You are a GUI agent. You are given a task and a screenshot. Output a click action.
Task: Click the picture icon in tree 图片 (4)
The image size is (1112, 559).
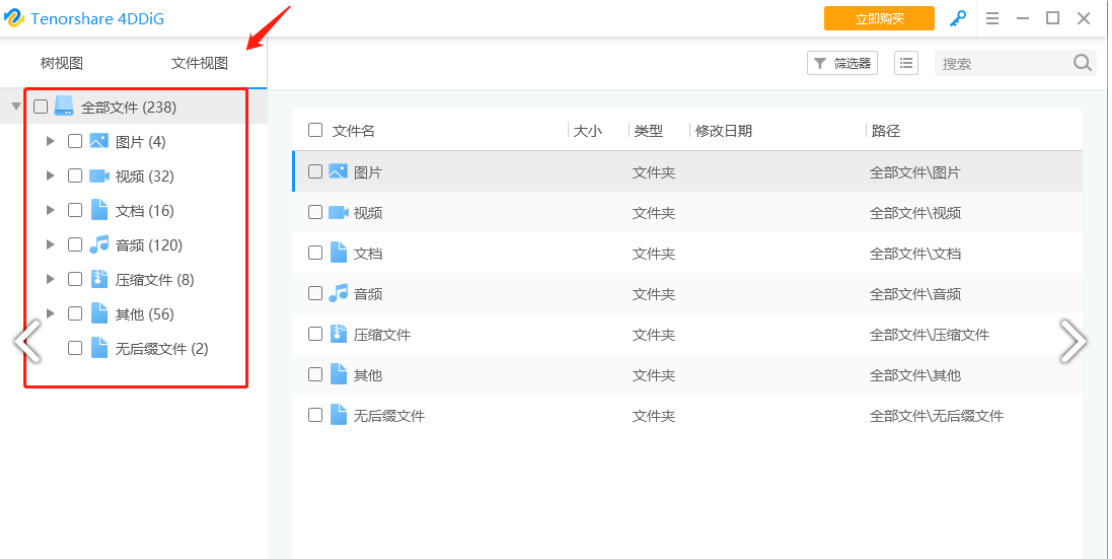coord(99,140)
